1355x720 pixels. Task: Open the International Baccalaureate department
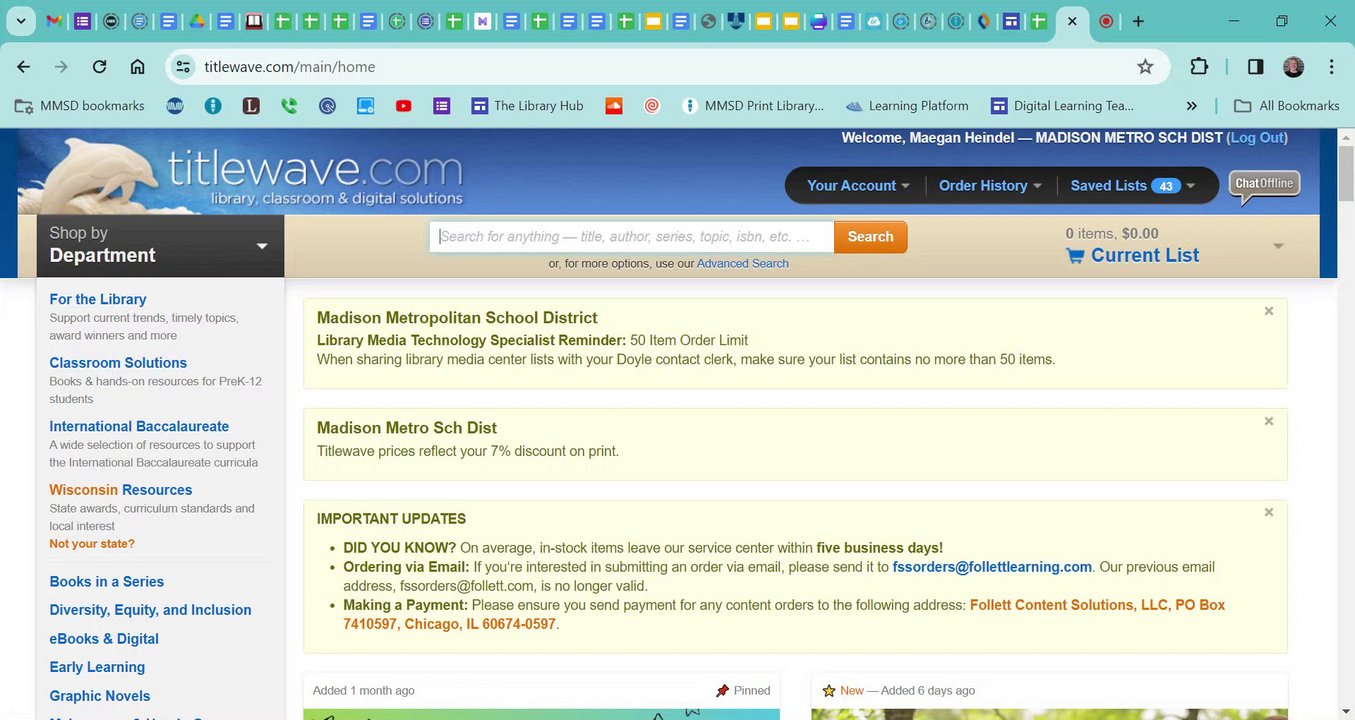click(139, 426)
